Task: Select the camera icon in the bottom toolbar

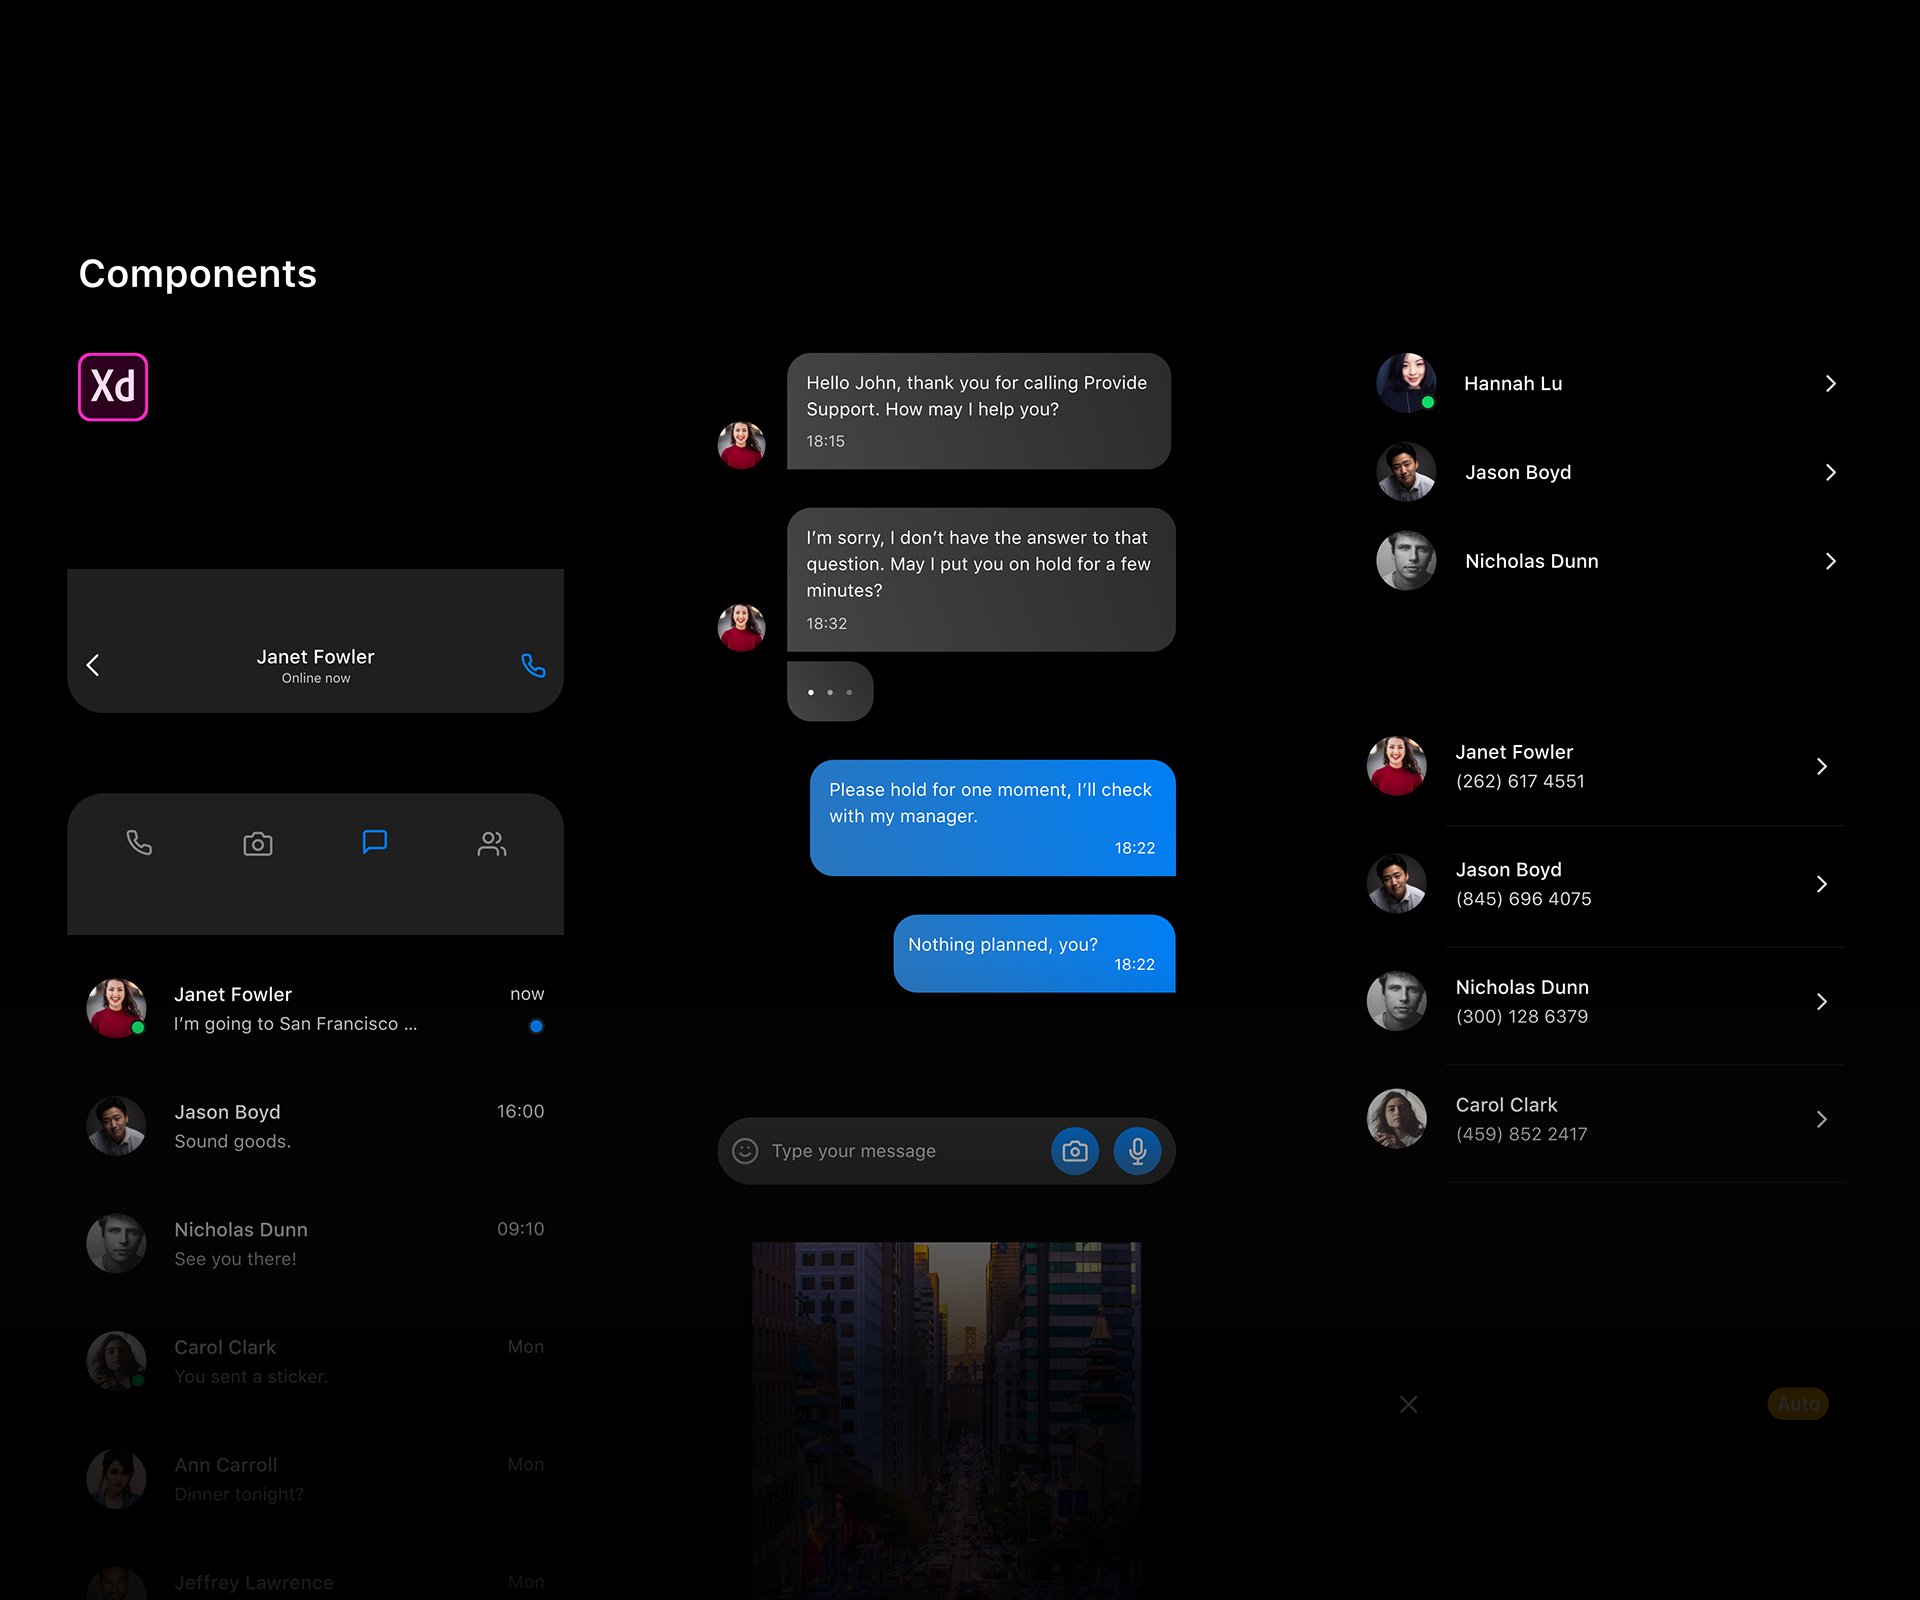Action: 257,843
